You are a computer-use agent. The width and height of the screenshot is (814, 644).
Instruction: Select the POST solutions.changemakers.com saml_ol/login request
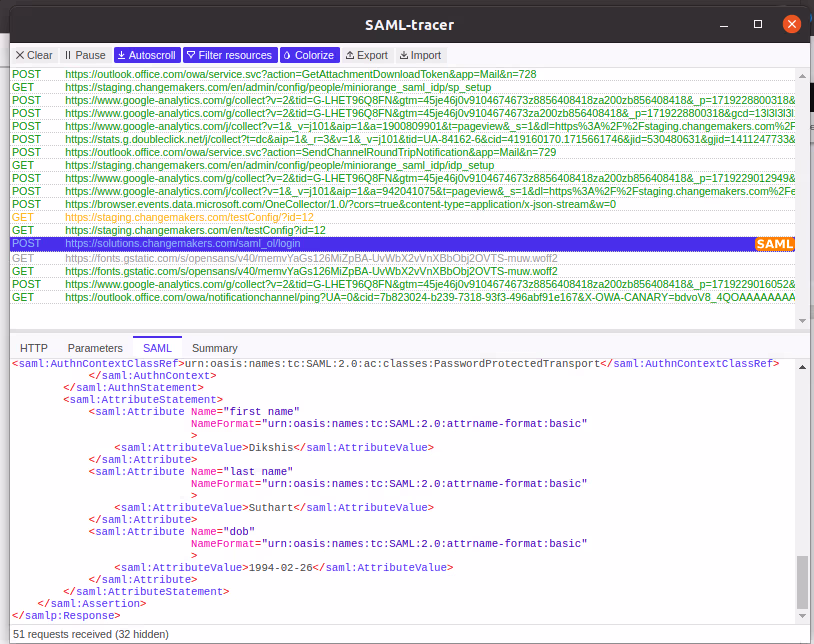tap(402, 243)
